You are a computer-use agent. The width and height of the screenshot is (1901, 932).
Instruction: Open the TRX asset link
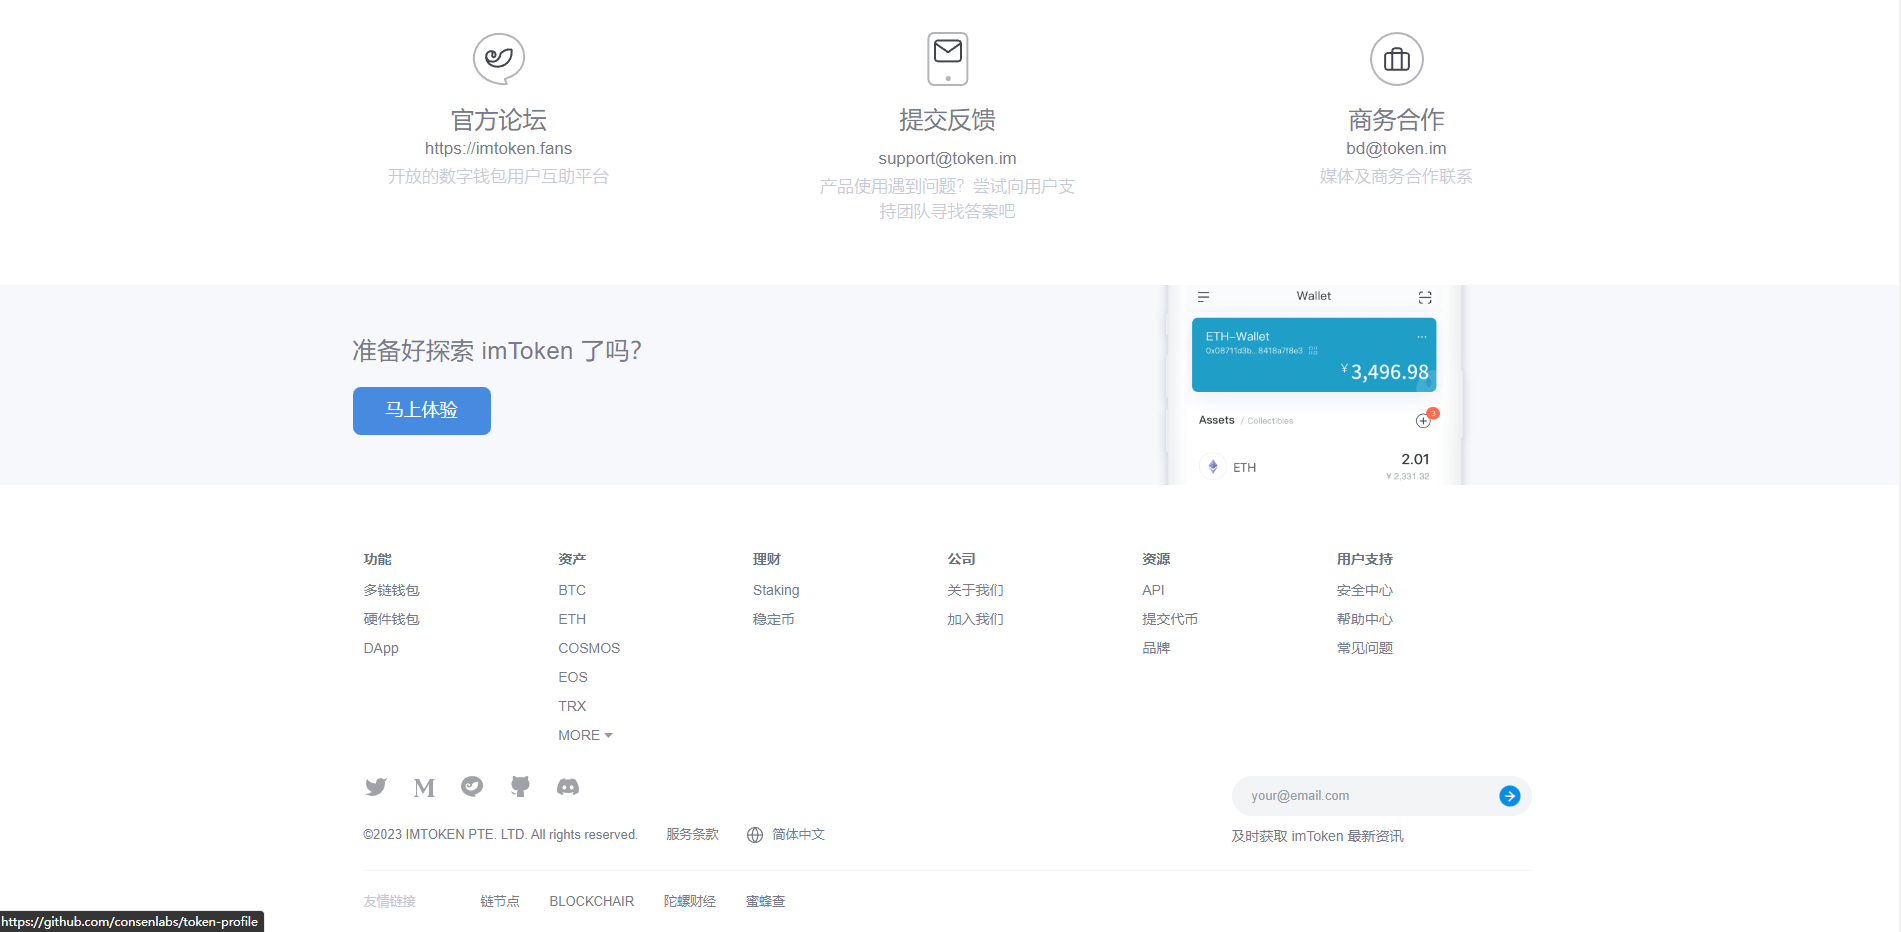point(572,707)
